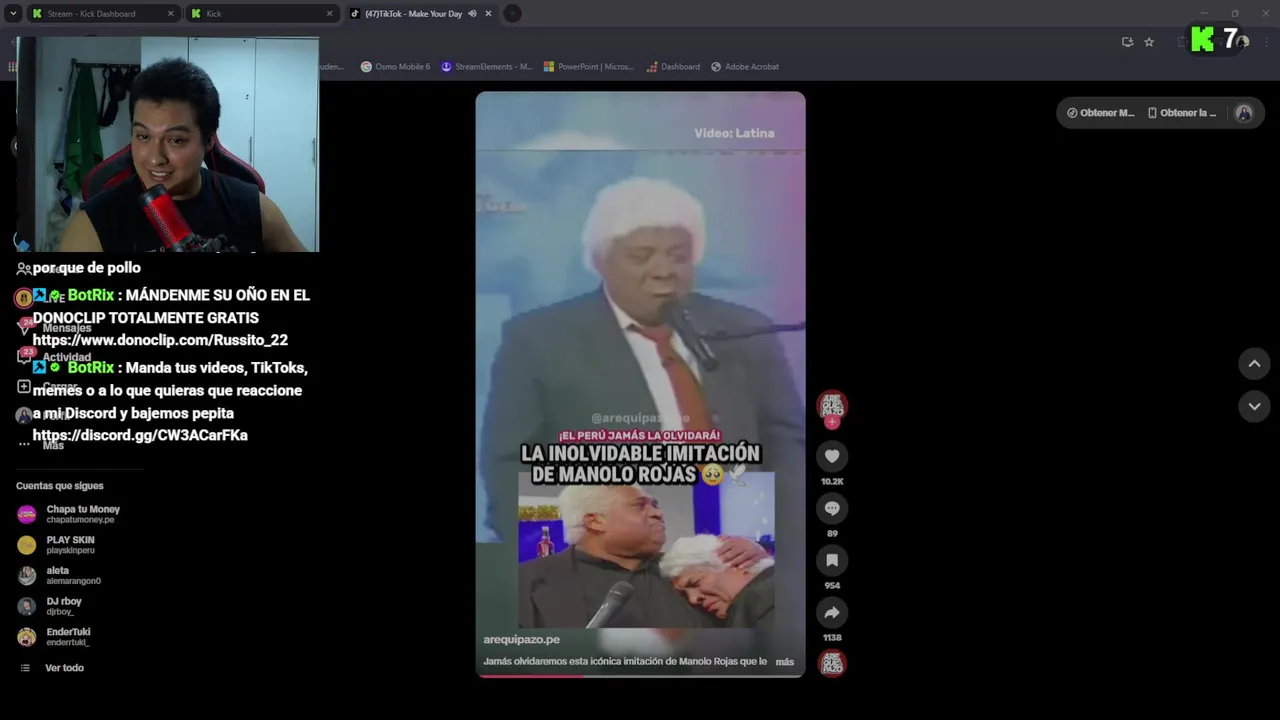
Task: Seek the video using the red progress bar
Action: click(640, 676)
